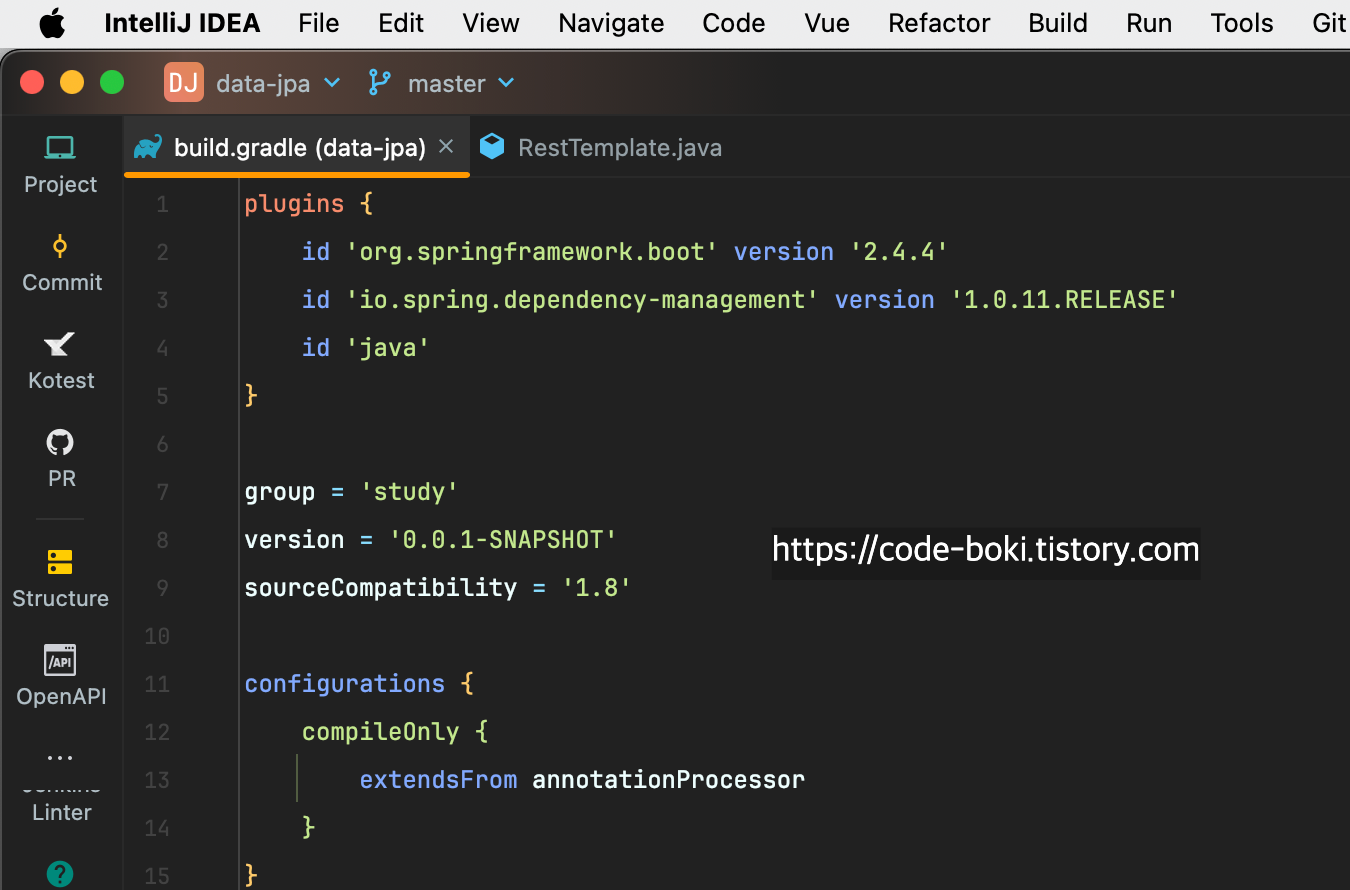Screen dimensions: 1350x890
Task: Open the Run menu
Action: point(1149,23)
